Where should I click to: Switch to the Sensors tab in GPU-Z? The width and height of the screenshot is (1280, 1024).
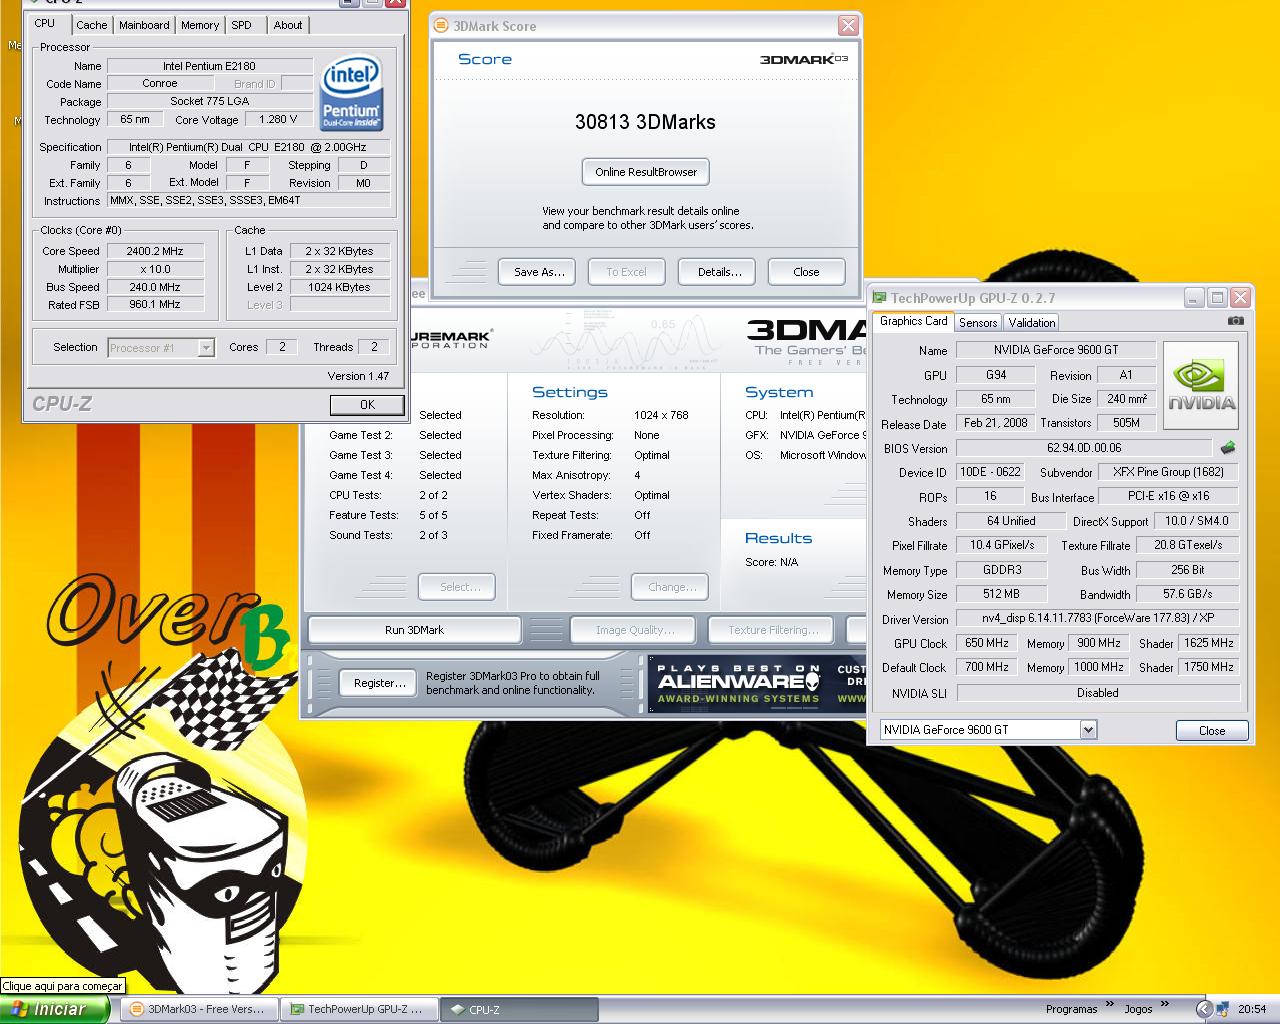click(978, 322)
